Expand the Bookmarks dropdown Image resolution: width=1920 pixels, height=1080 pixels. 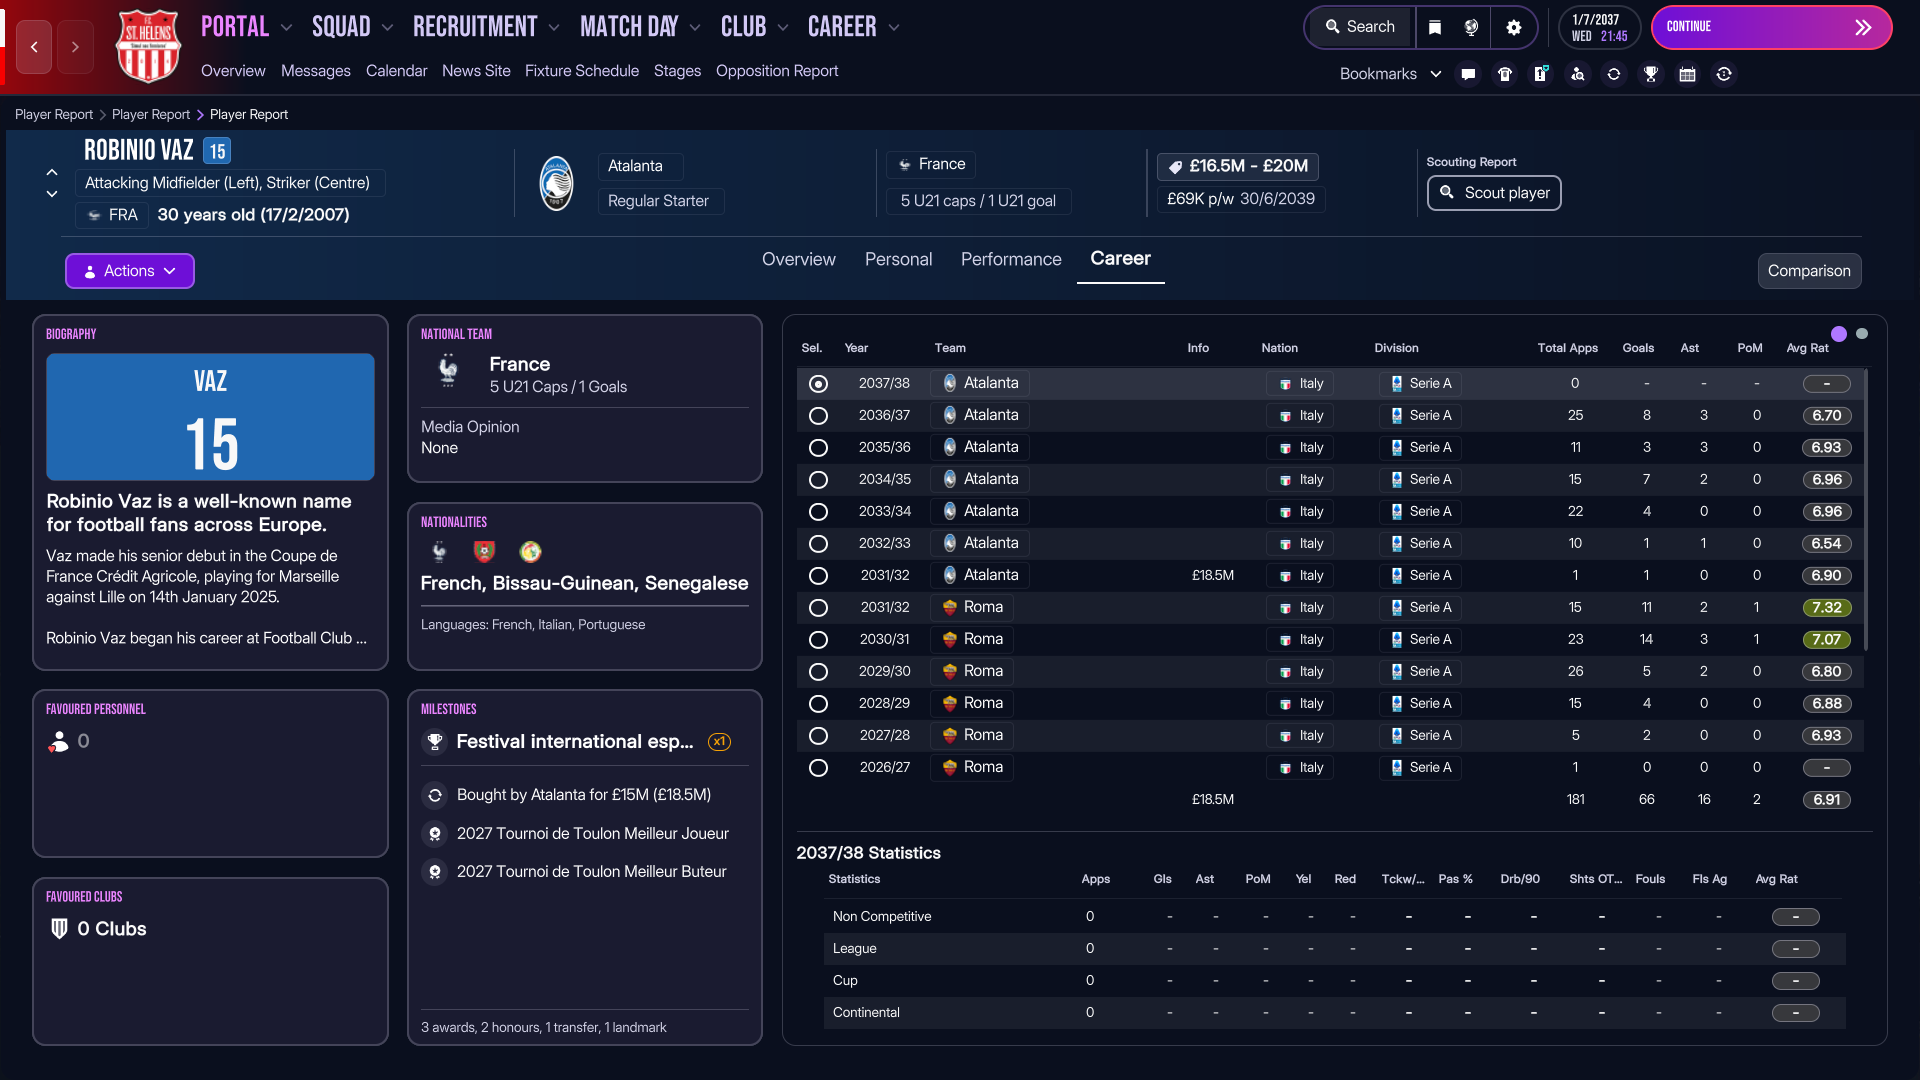[x=1390, y=74]
